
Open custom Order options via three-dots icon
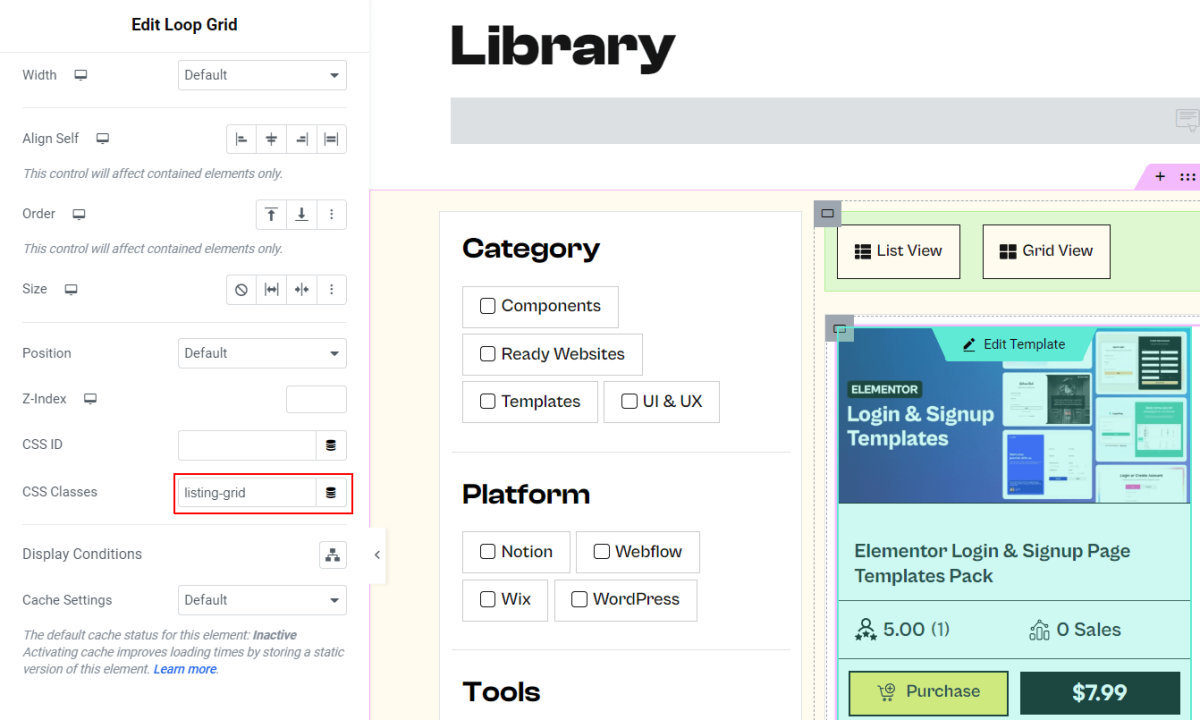click(331, 214)
